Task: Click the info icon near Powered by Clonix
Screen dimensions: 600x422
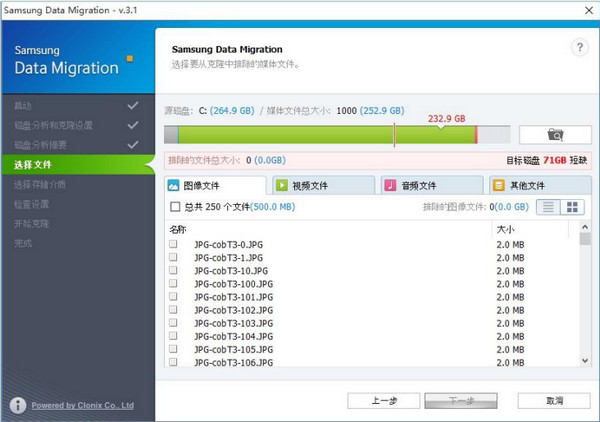Action: (x=18, y=405)
